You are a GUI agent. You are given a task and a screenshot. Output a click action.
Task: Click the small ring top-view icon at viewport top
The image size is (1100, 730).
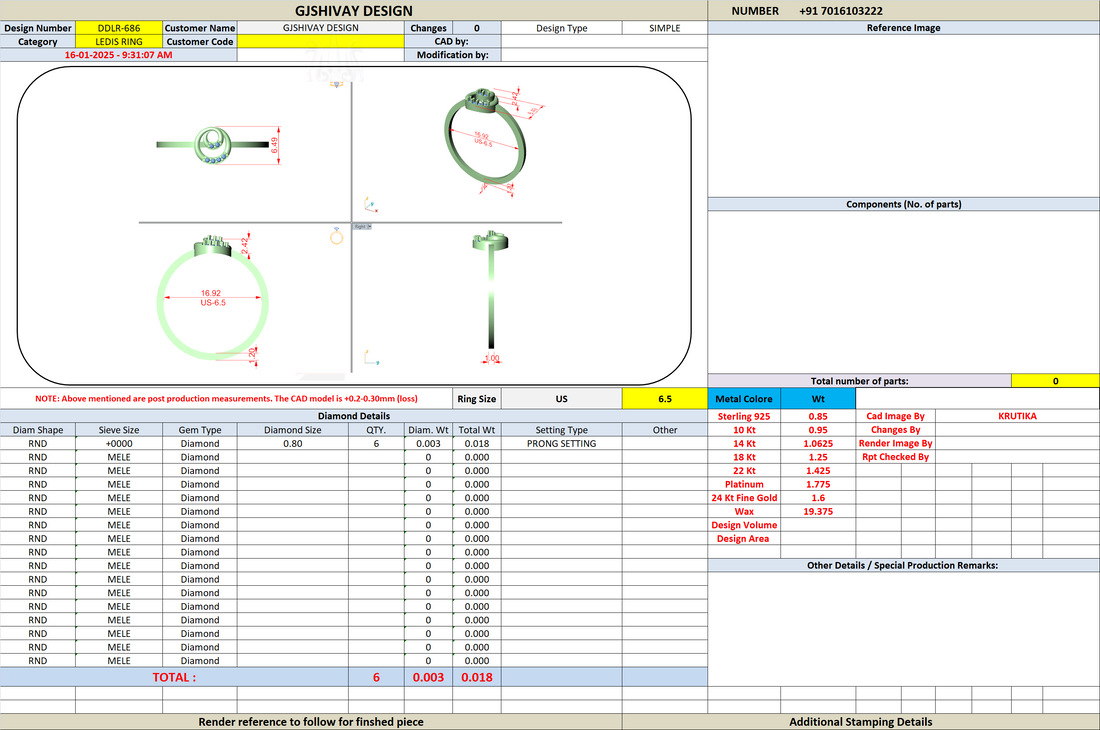[337, 85]
